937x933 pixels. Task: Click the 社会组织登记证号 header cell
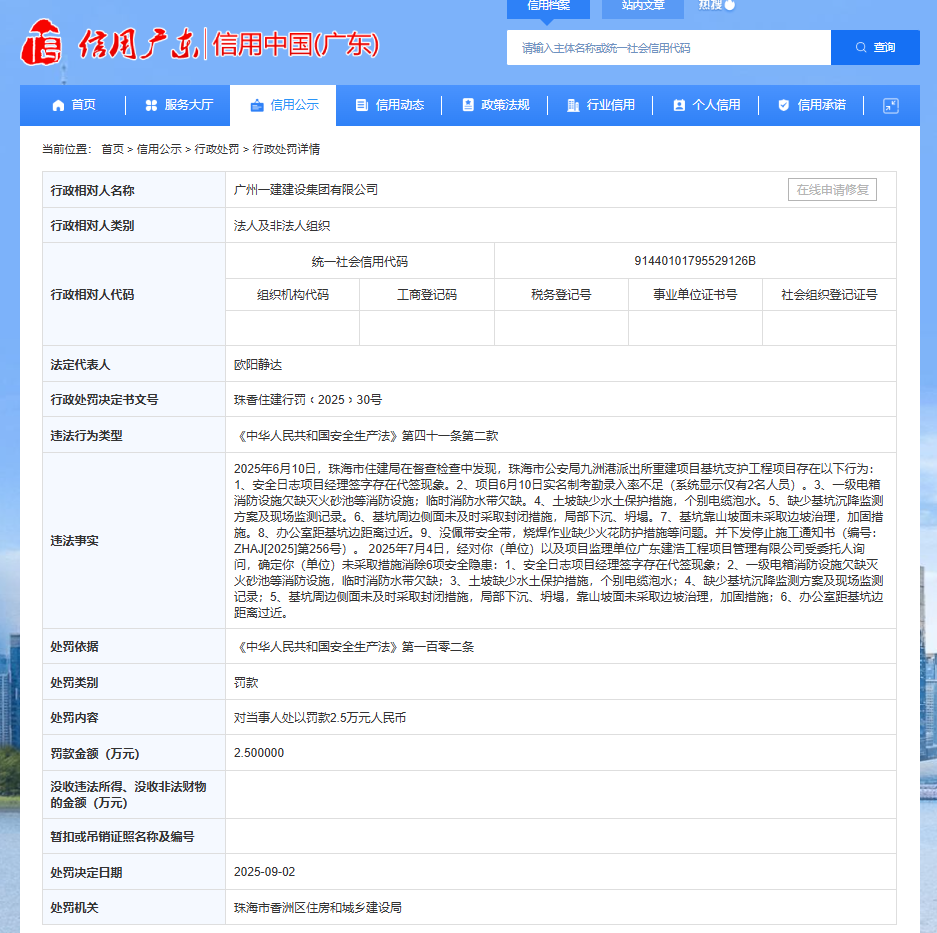point(829,295)
